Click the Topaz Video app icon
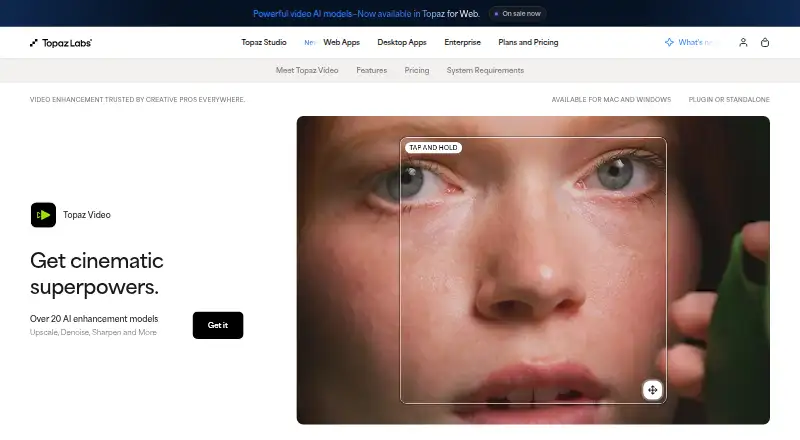 tap(43, 215)
